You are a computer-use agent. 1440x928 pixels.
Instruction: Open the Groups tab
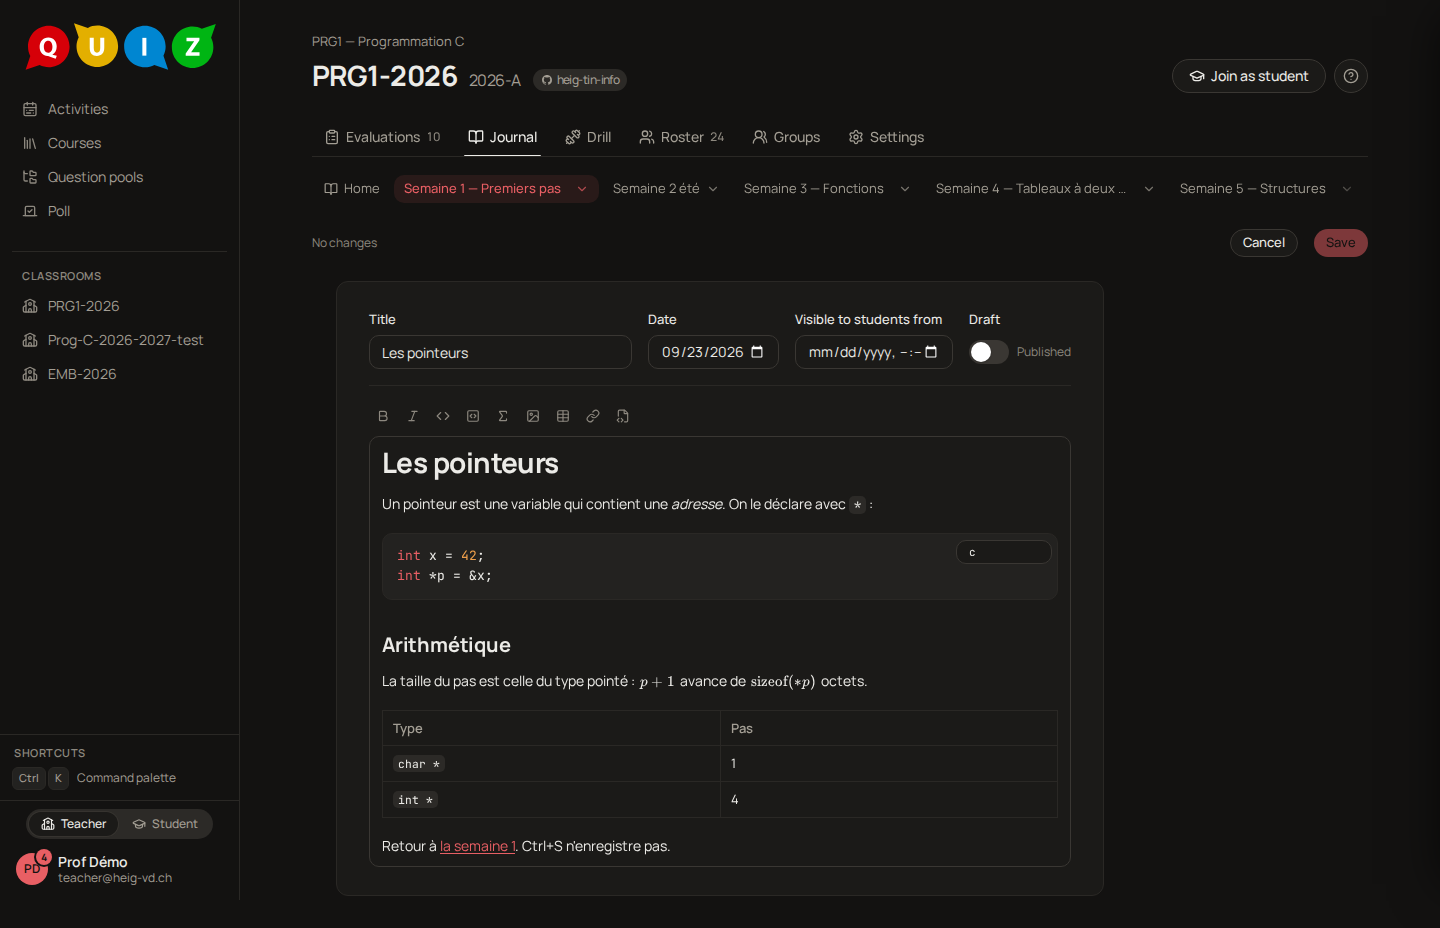[x=786, y=137]
